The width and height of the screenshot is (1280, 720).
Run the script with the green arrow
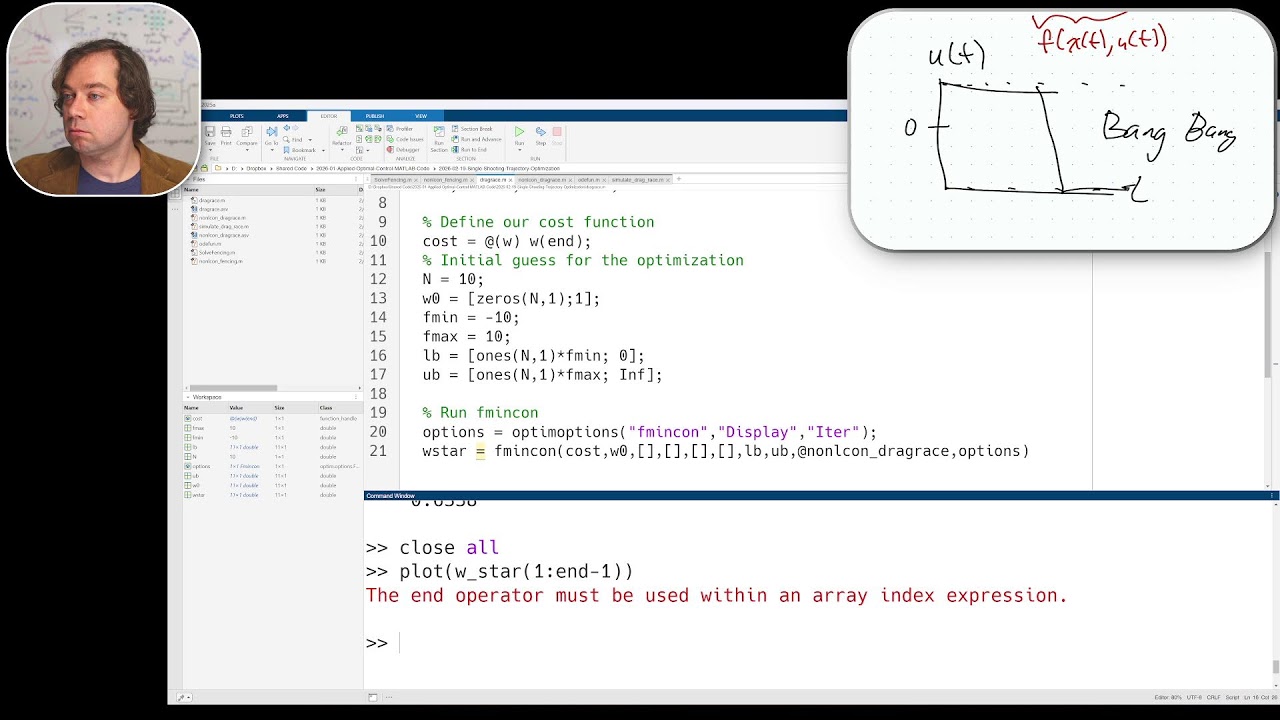[519, 132]
